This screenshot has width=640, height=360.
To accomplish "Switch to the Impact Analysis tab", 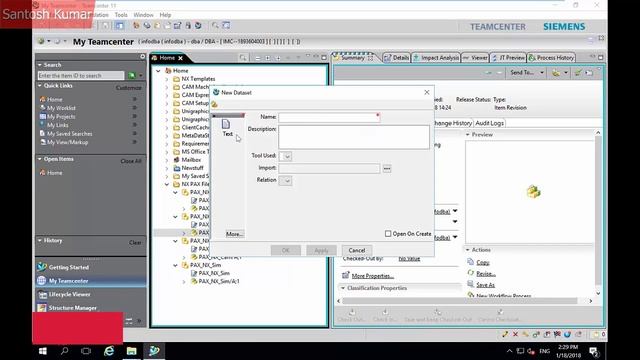I will [x=436, y=58].
